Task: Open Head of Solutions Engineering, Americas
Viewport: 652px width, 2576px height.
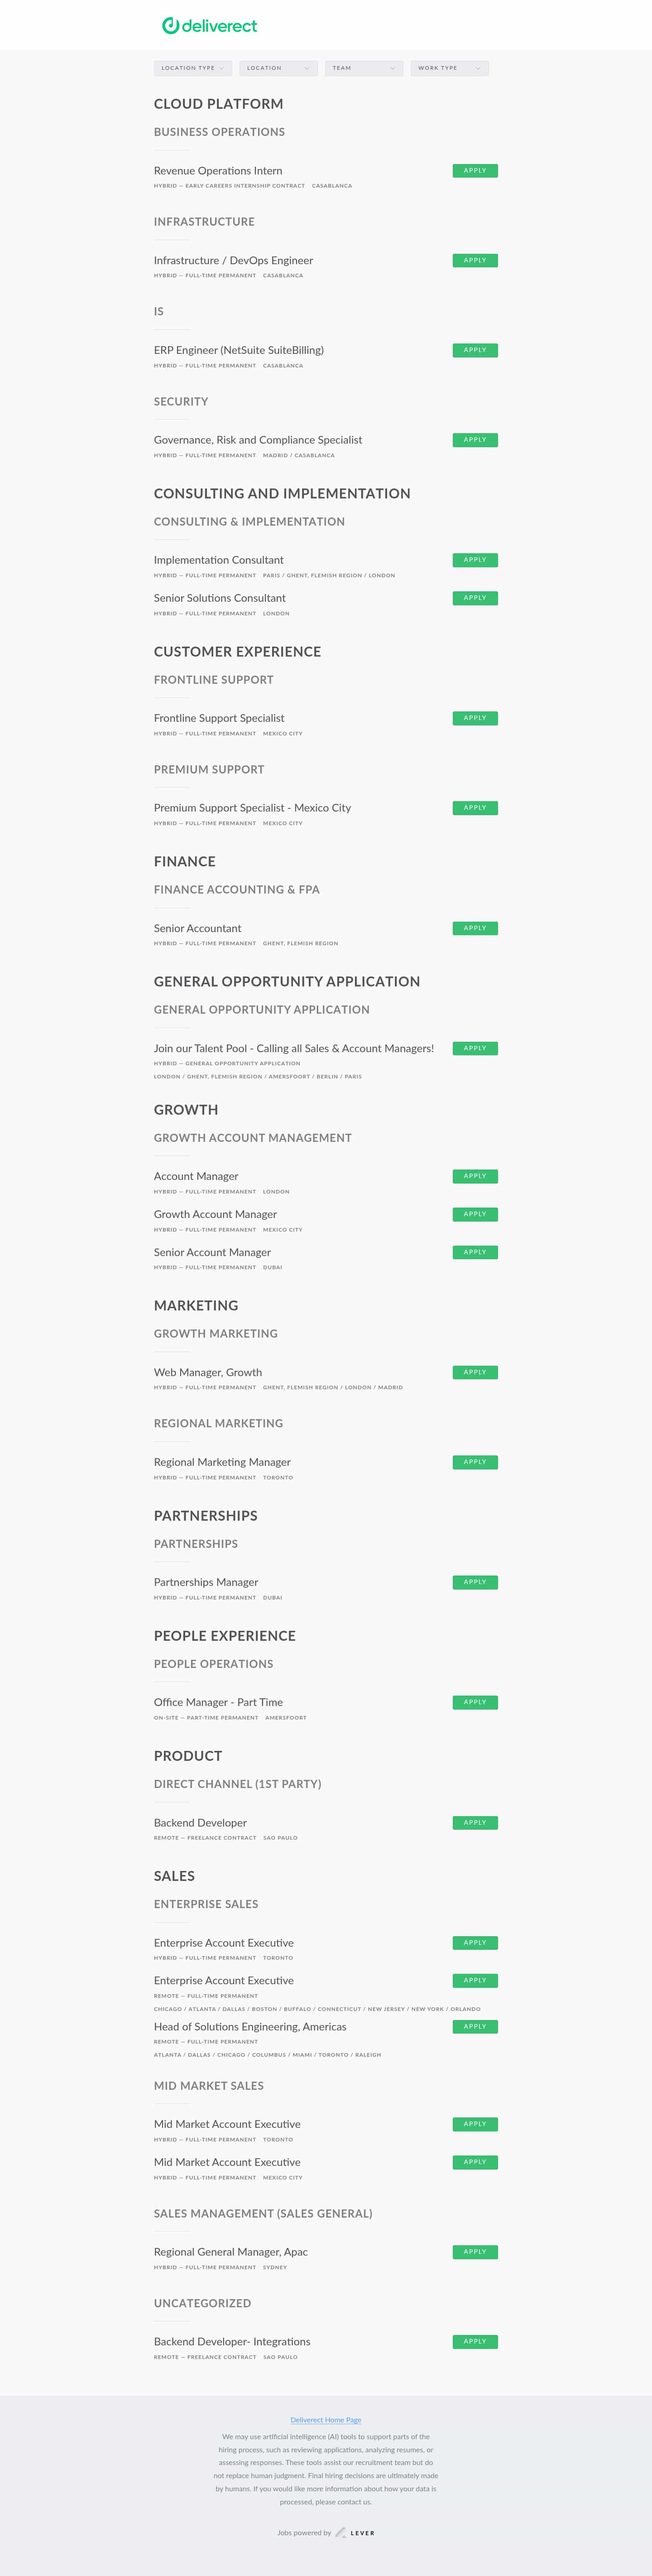Action: coord(250,2027)
